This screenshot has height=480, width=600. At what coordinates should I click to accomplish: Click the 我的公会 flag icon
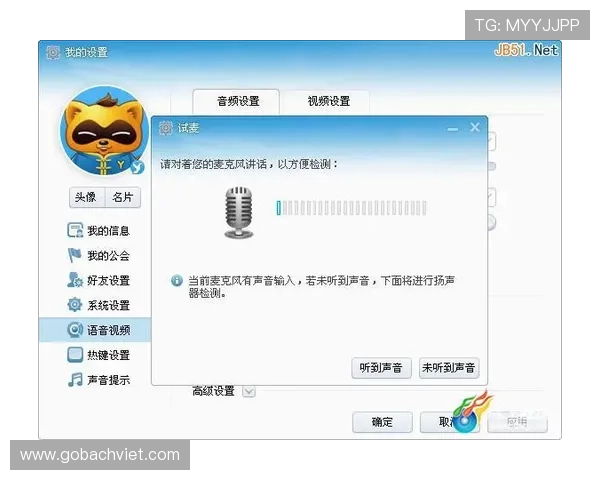click(75, 255)
